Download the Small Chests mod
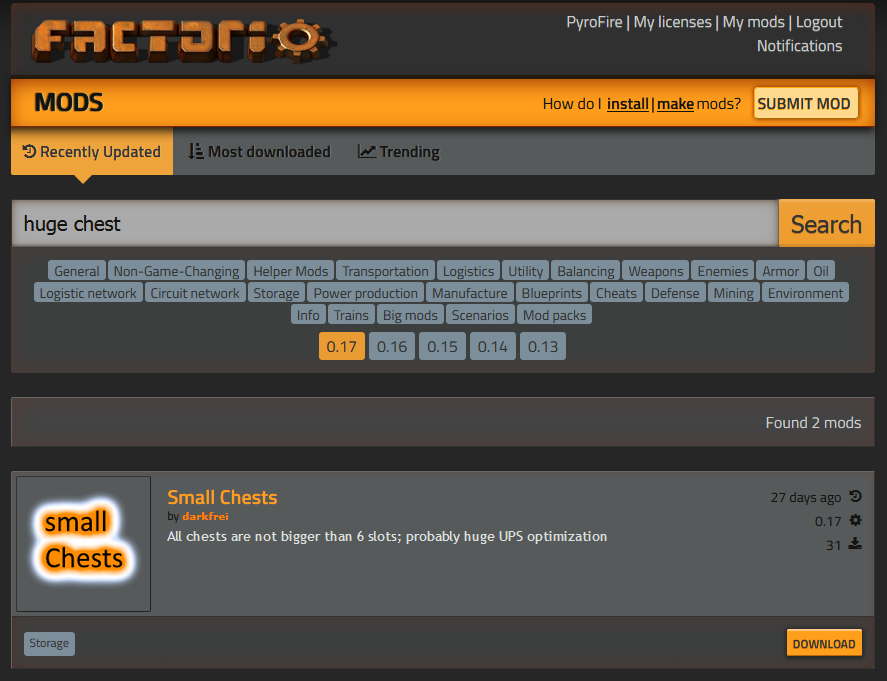 coord(824,643)
